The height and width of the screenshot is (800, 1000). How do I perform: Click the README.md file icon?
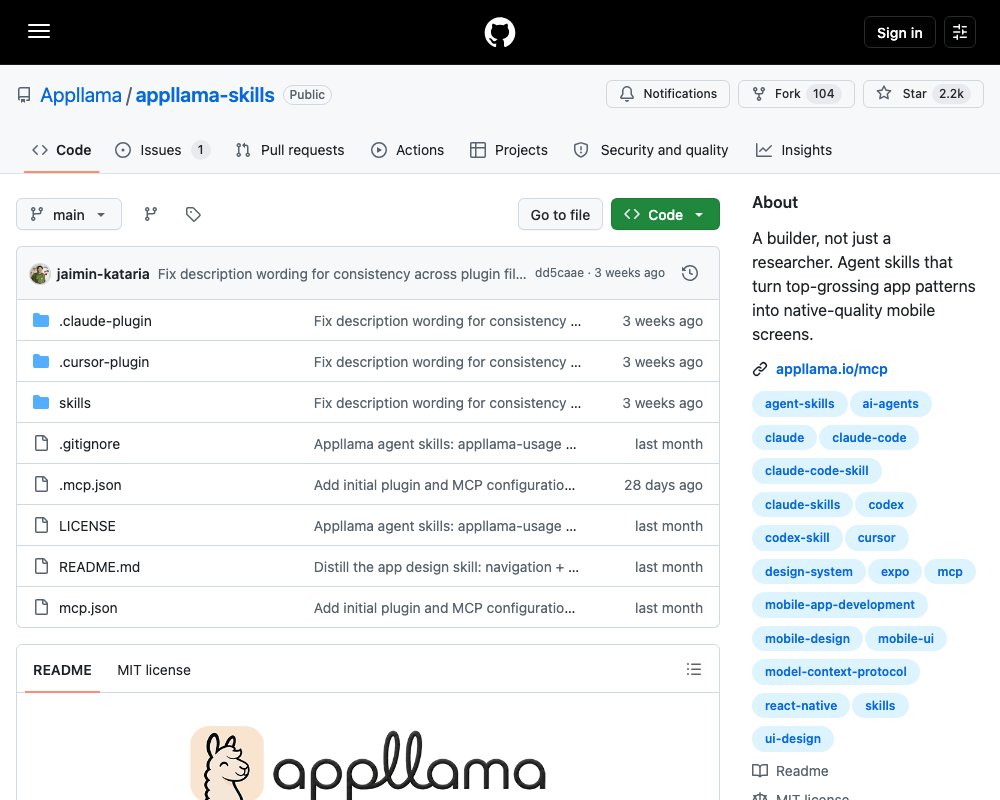point(41,567)
